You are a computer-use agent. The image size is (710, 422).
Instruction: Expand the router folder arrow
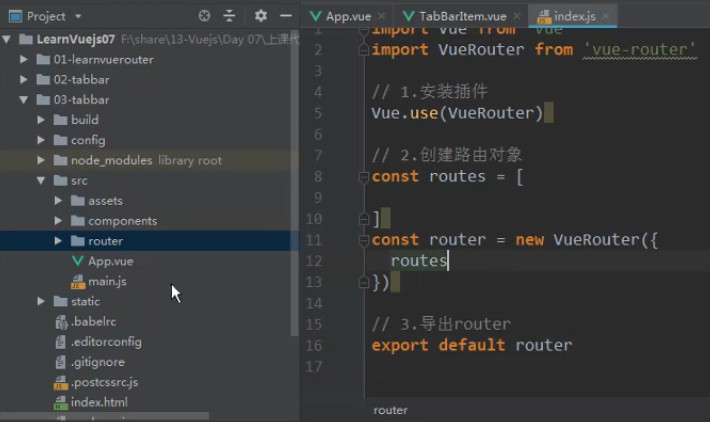point(58,240)
